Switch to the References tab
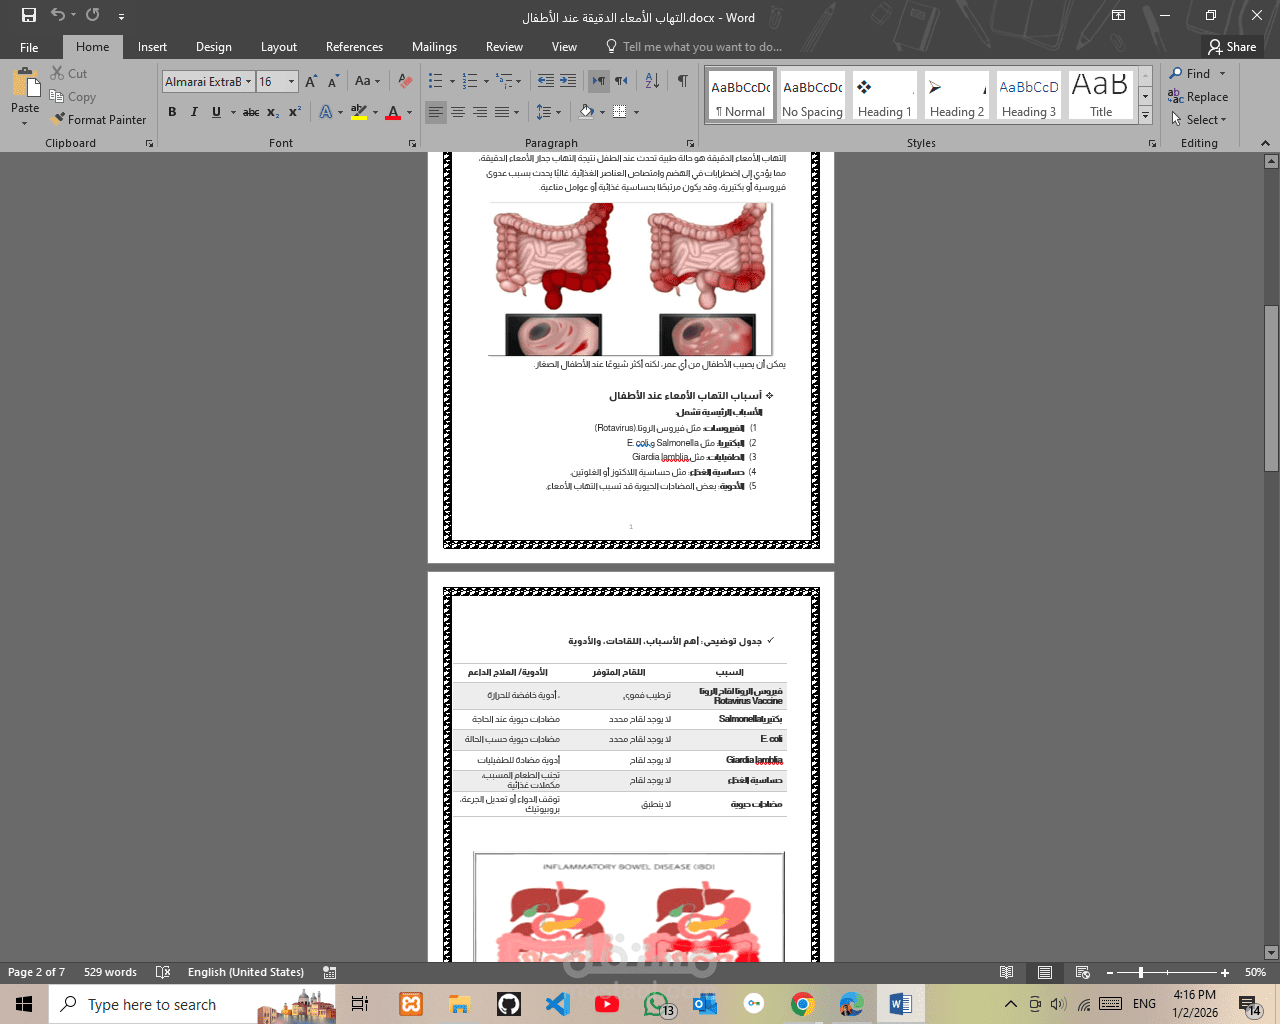Image resolution: width=1280 pixels, height=1024 pixels. click(354, 47)
